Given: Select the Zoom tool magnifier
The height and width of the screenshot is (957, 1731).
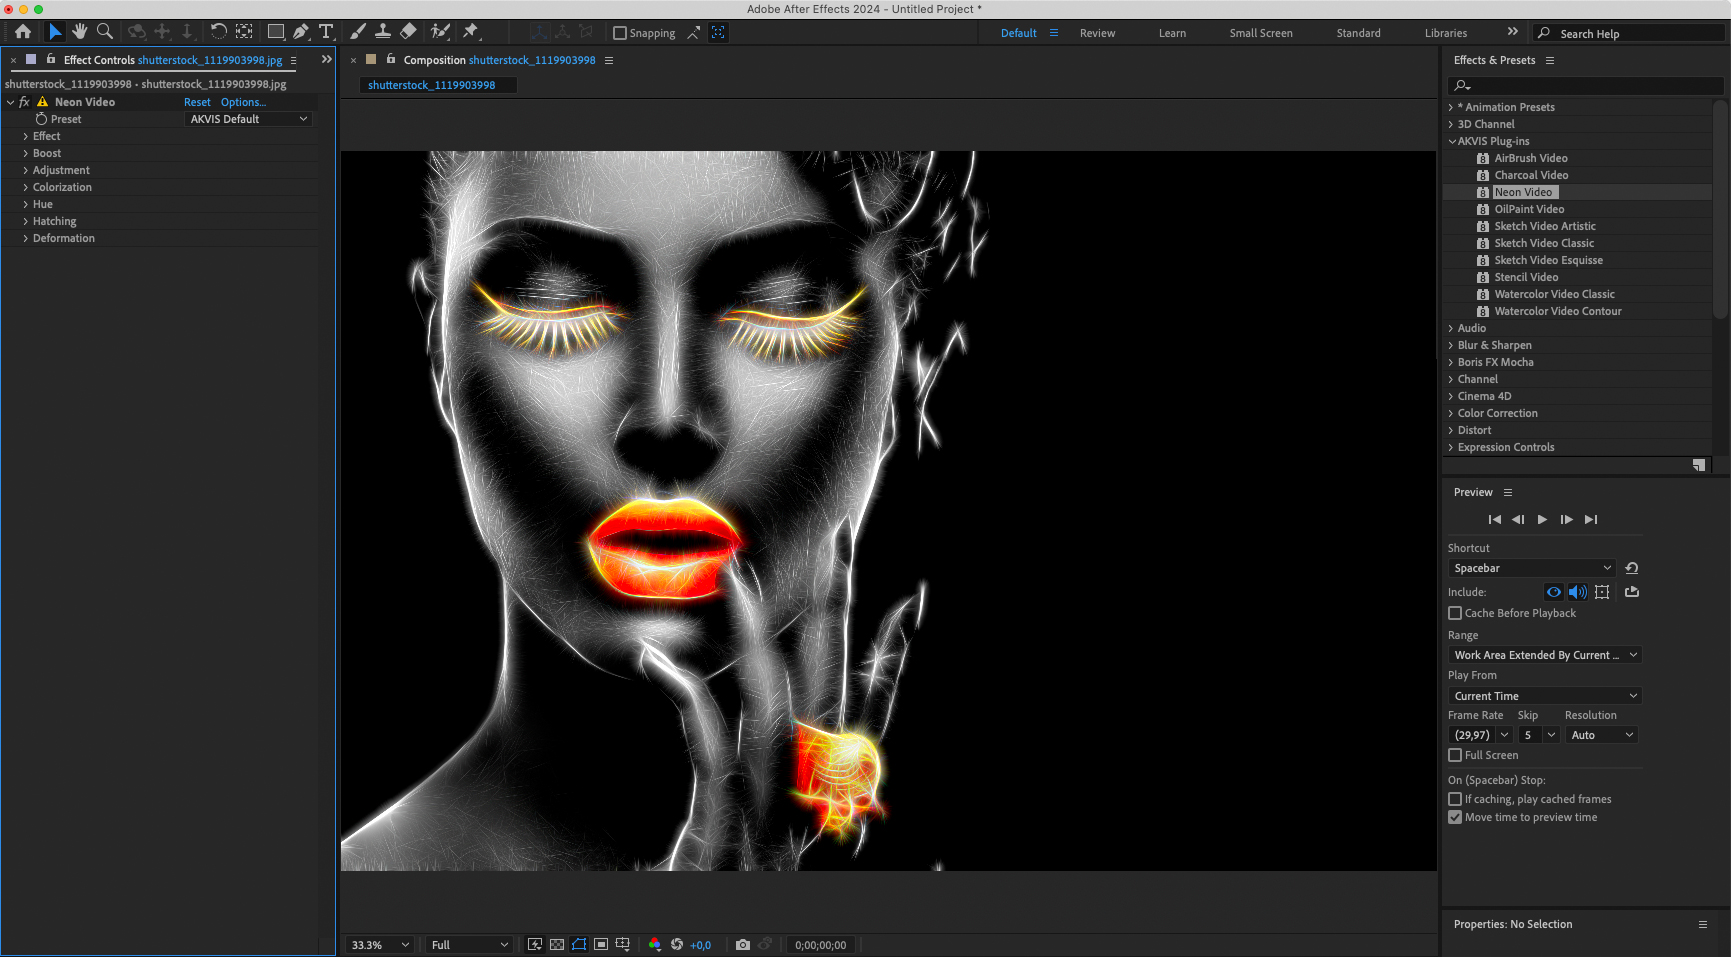Looking at the screenshot, I should pyautogui.click(x=105, y=32).
